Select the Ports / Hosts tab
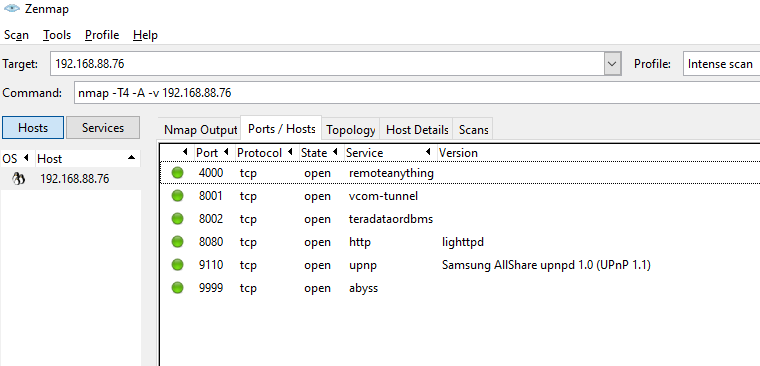Screen dimensions: 760x366 (x=282, y=129)
